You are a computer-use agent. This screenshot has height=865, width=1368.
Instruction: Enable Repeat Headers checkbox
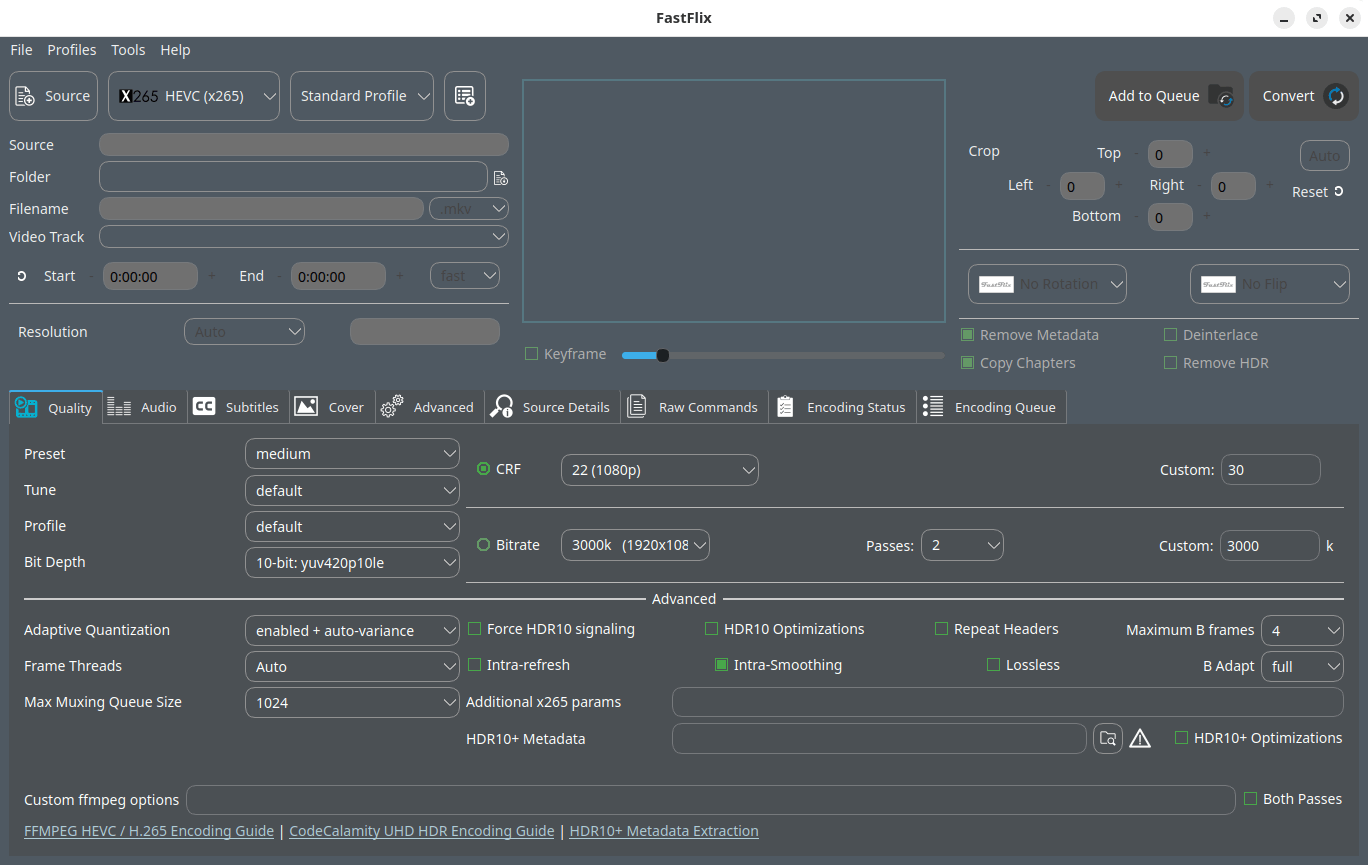pos(942,629)
